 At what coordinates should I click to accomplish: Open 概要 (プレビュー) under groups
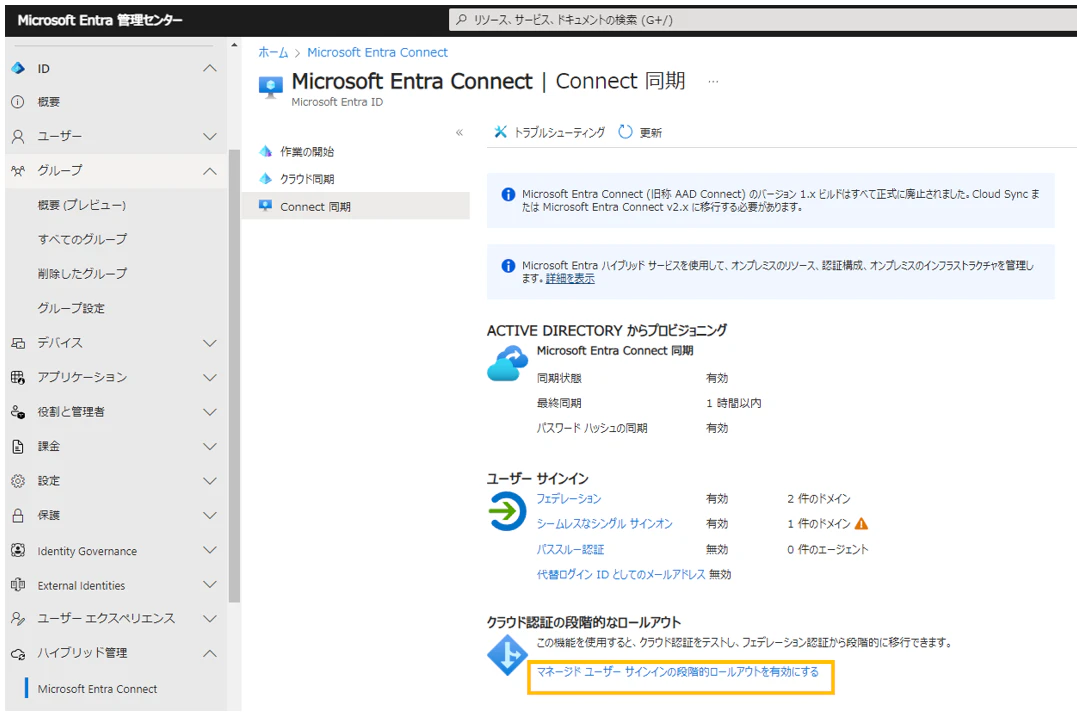(82, 205)
